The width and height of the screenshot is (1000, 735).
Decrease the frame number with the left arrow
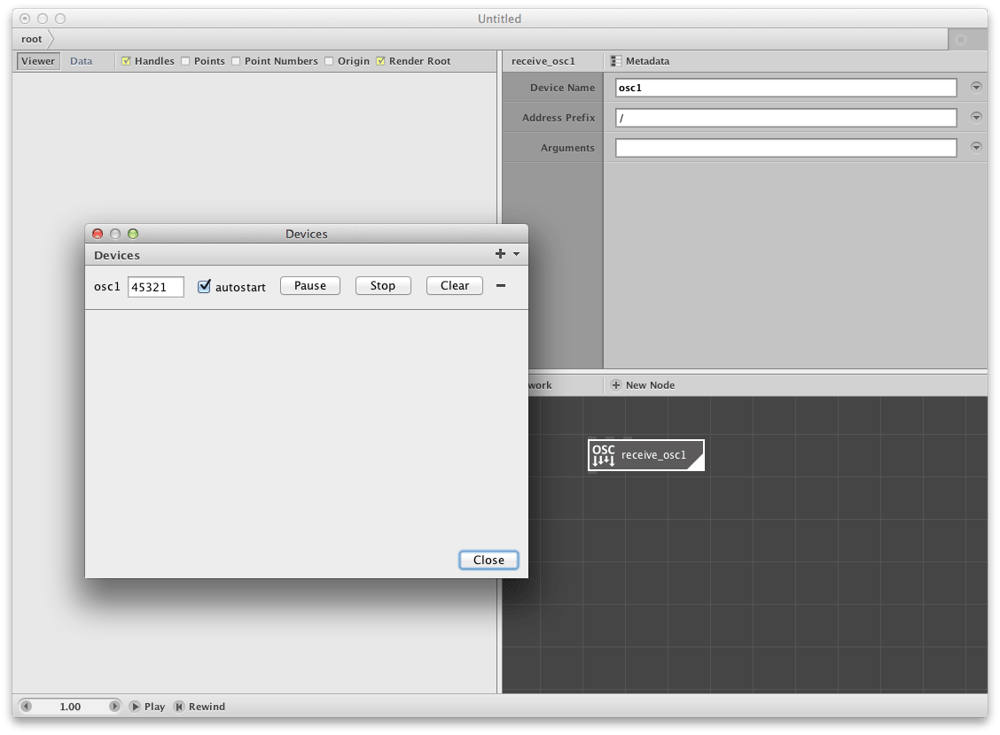(x=26, y=706)
